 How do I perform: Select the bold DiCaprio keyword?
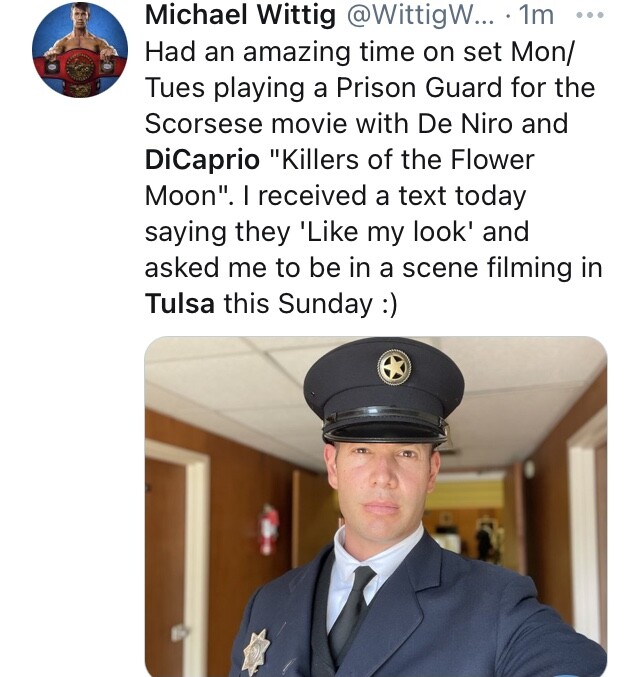(x=202, y=160)
